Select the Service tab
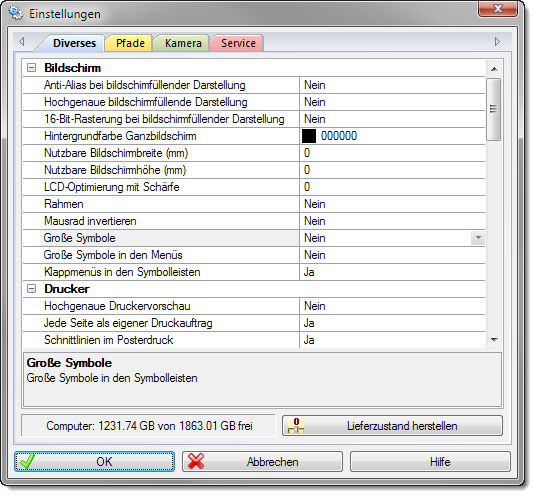Viewport: 535px width, 496px height. tap(237, 43)
